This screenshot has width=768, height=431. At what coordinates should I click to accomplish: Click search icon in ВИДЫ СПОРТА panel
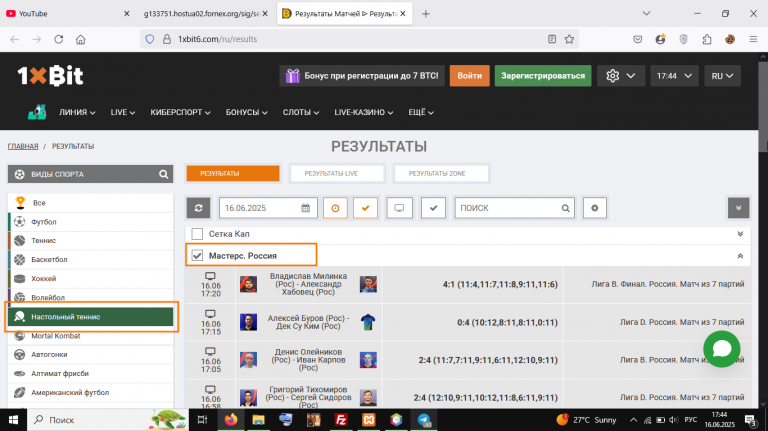[x=164, y=174]
